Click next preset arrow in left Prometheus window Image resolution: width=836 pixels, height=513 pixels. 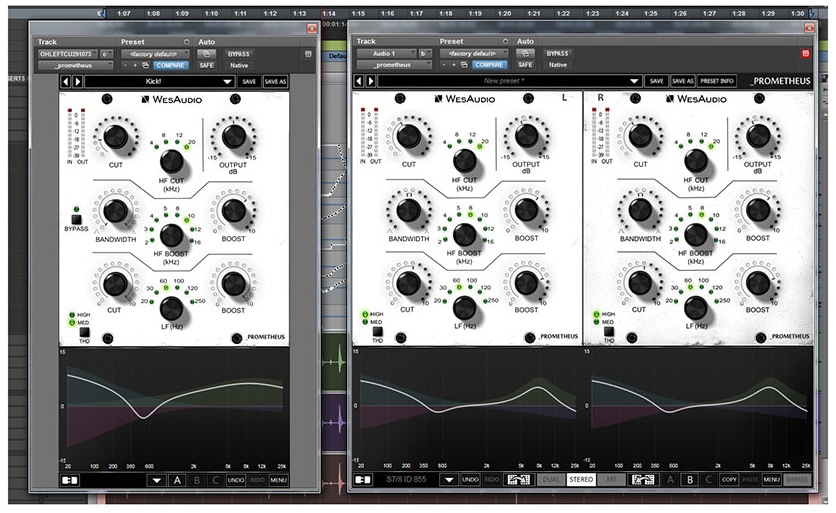77,82
